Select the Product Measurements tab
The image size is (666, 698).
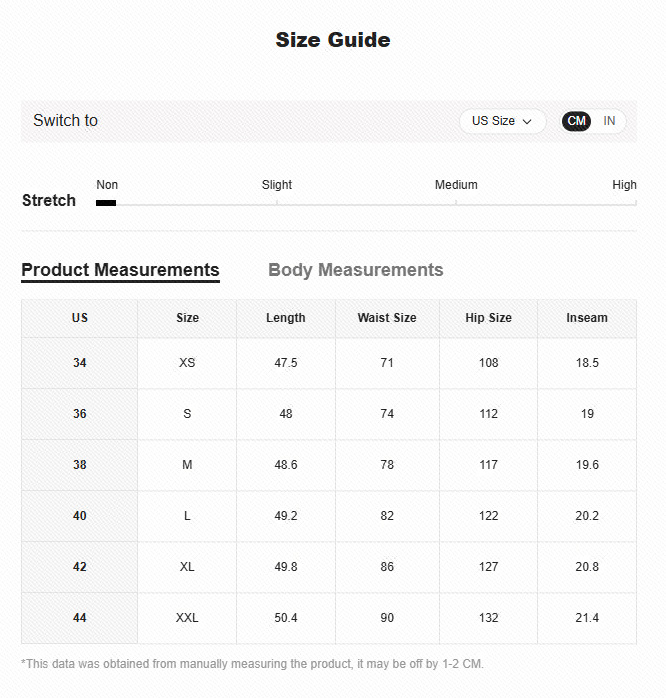tap(120, 270)
